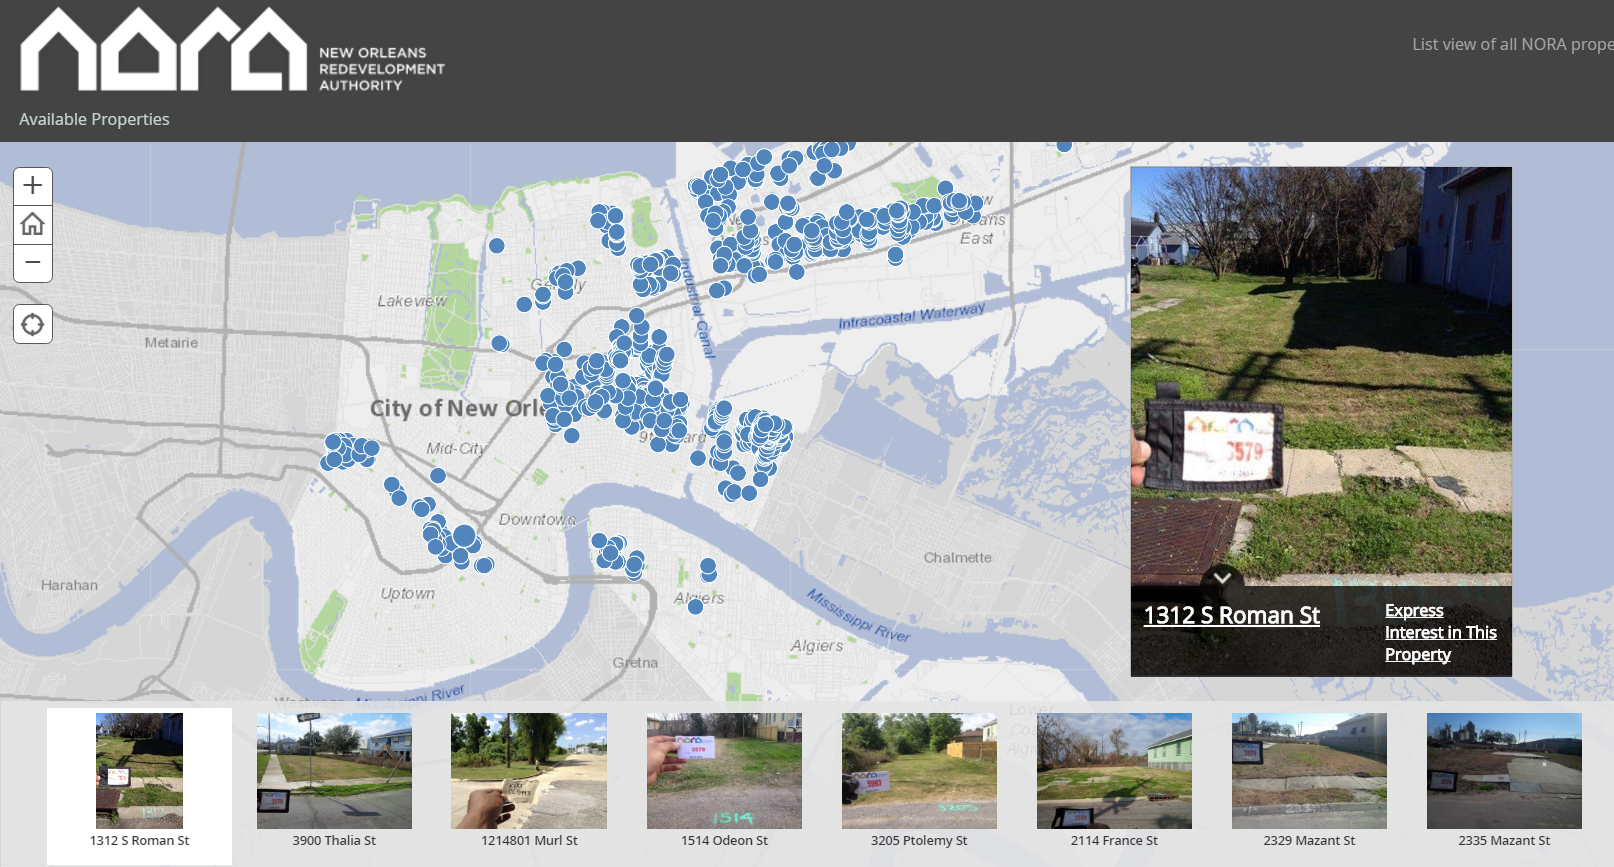Pick the 3205 Ptolemy St property thumbnail
The width and height of the screenshot is (1614, 867).
[x=919, y=771]
